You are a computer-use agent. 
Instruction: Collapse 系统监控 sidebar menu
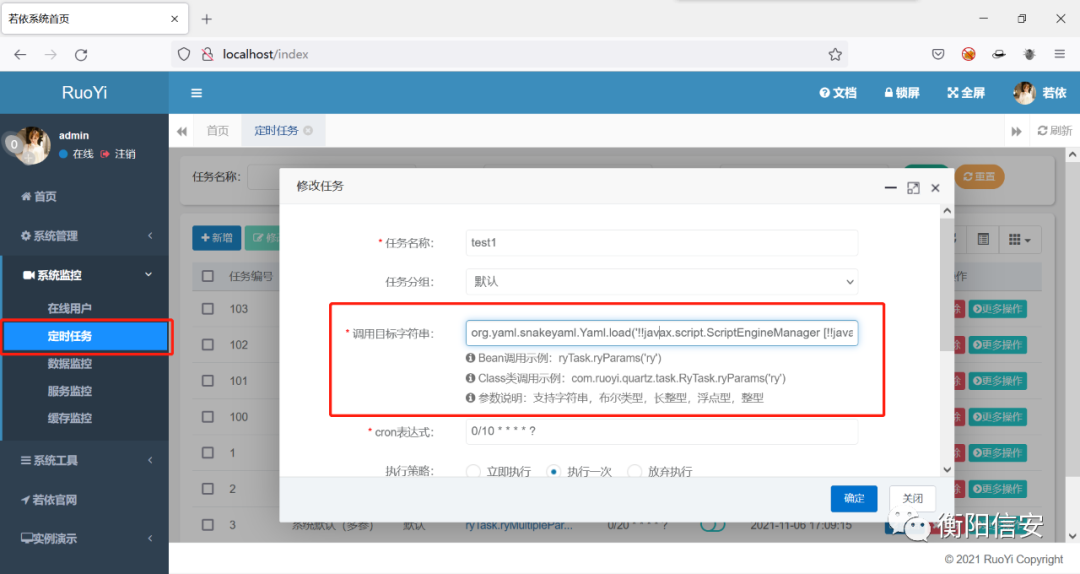(x=85, y=275)
